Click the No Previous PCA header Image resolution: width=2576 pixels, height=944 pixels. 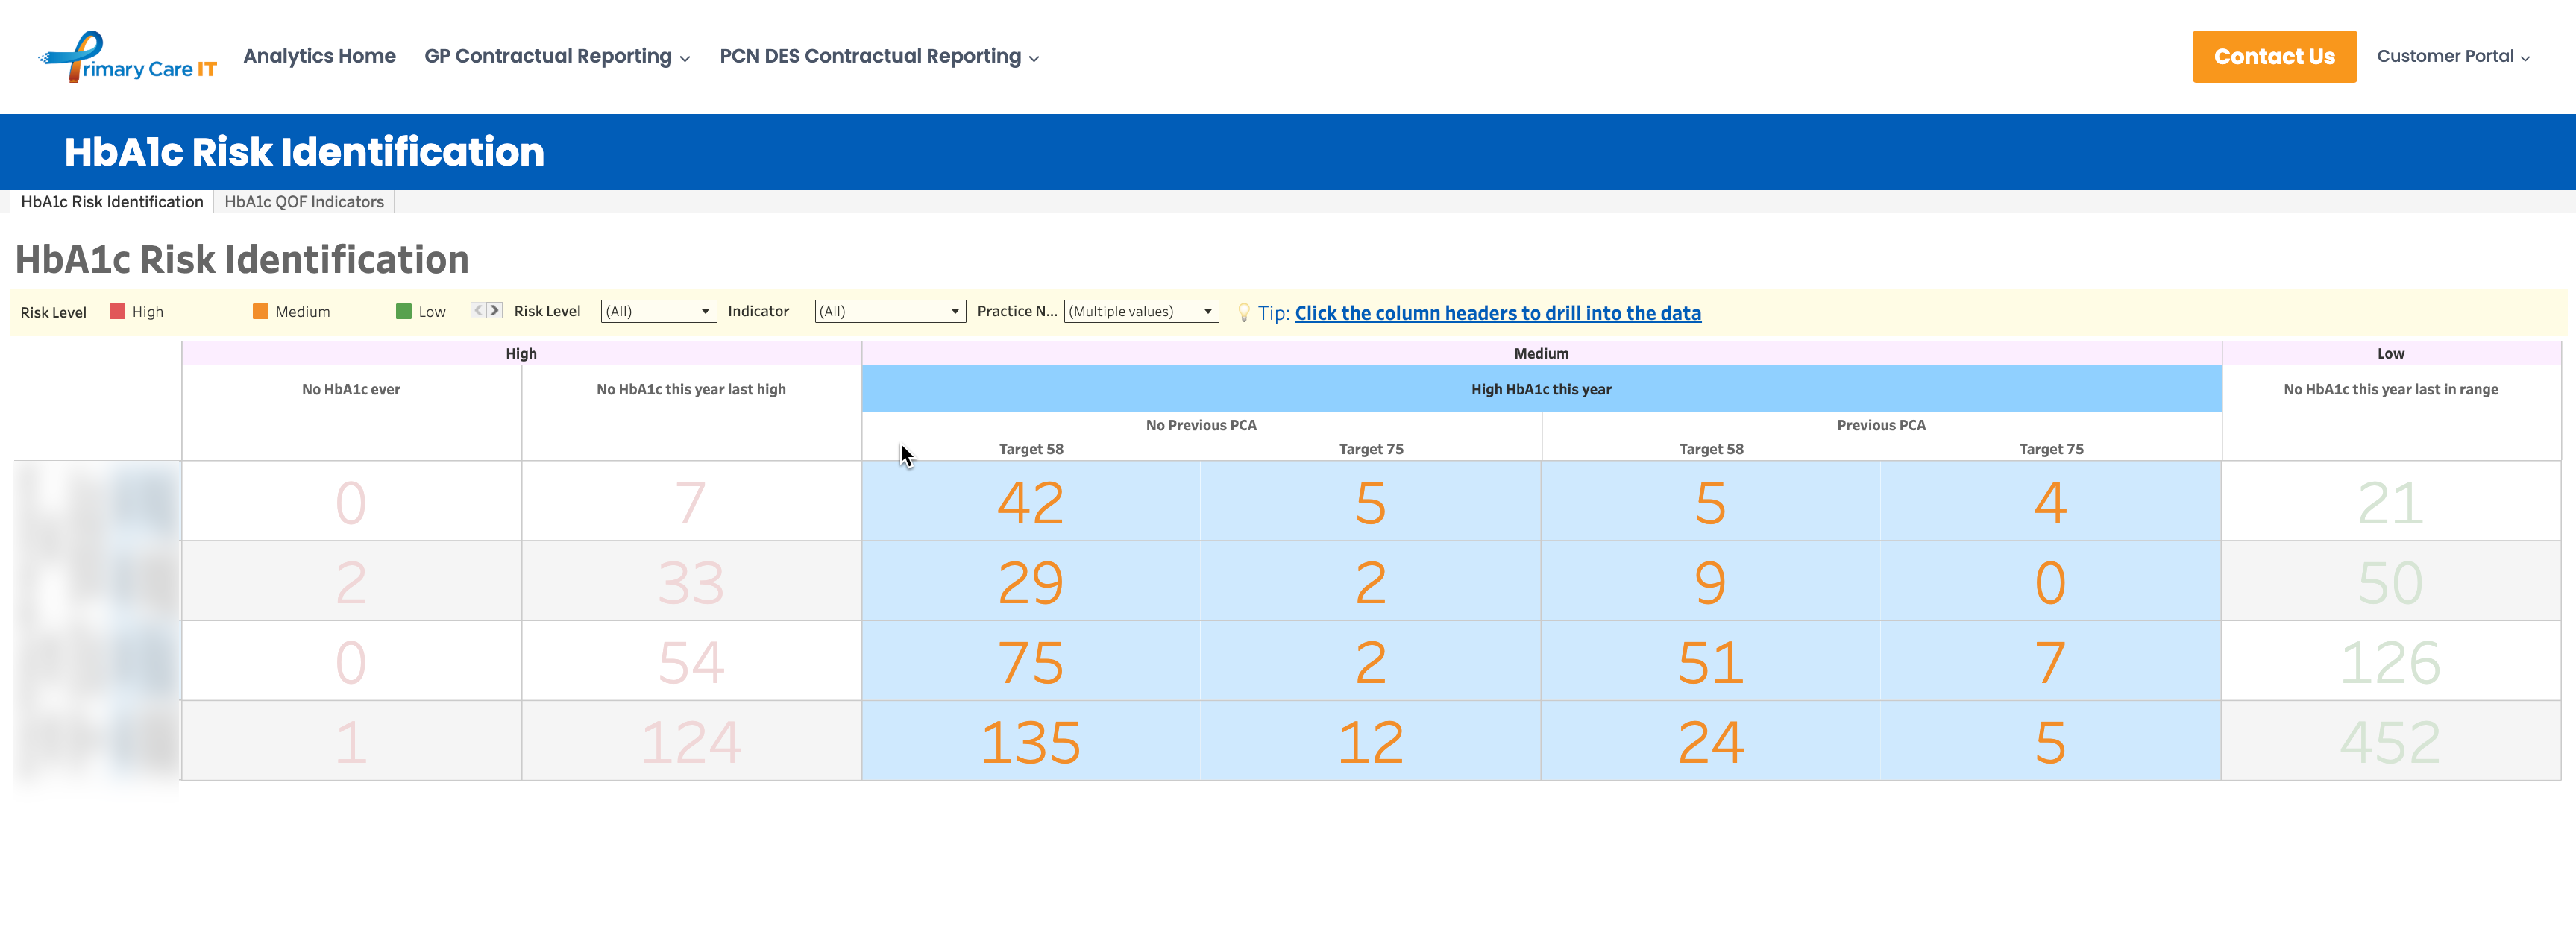(1201, 426)
